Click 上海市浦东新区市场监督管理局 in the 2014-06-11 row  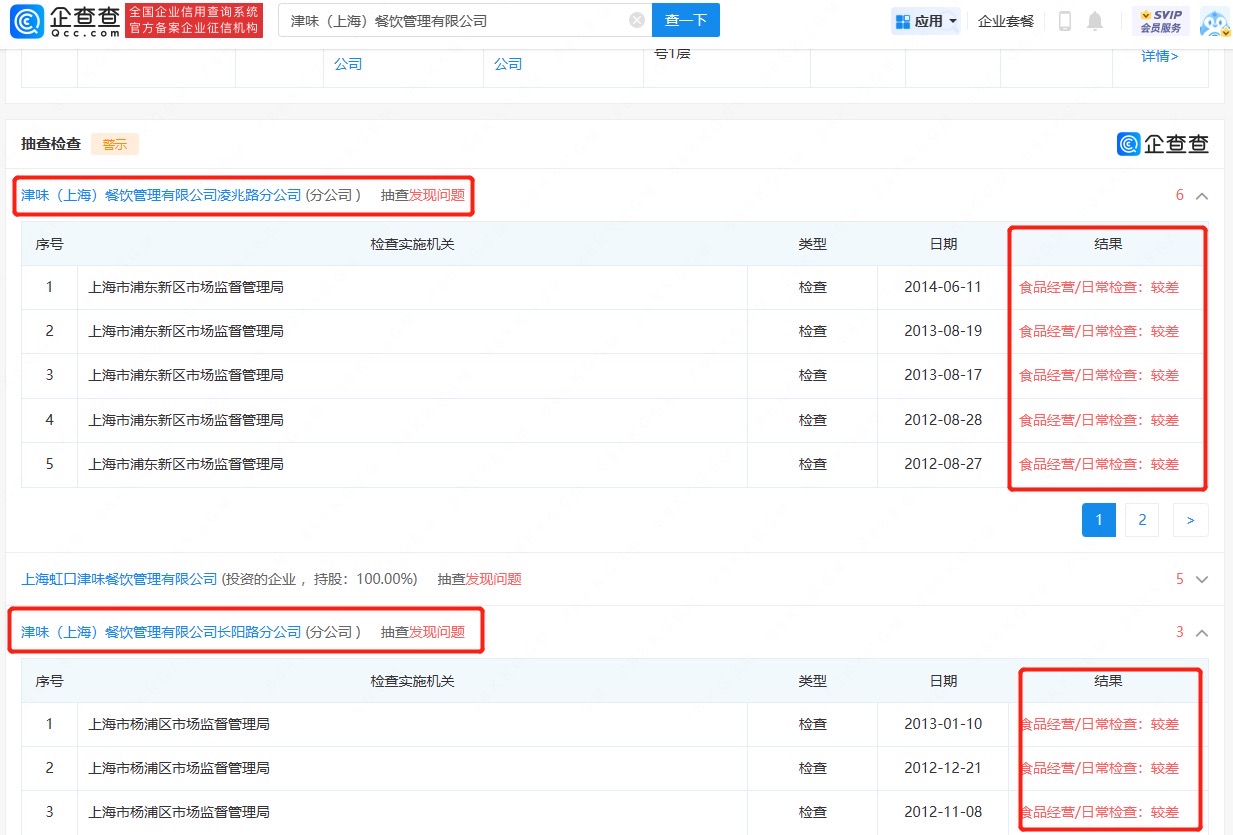click(186, 287)
